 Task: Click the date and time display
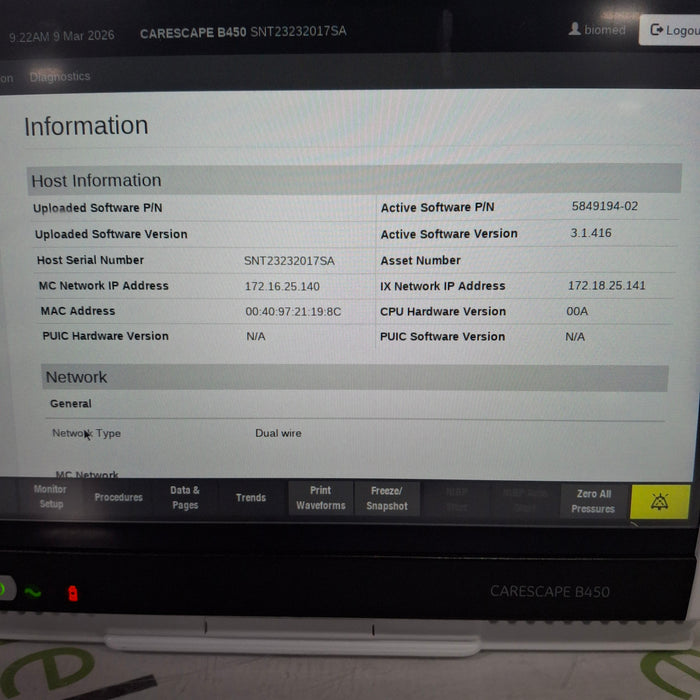point(62,36)
